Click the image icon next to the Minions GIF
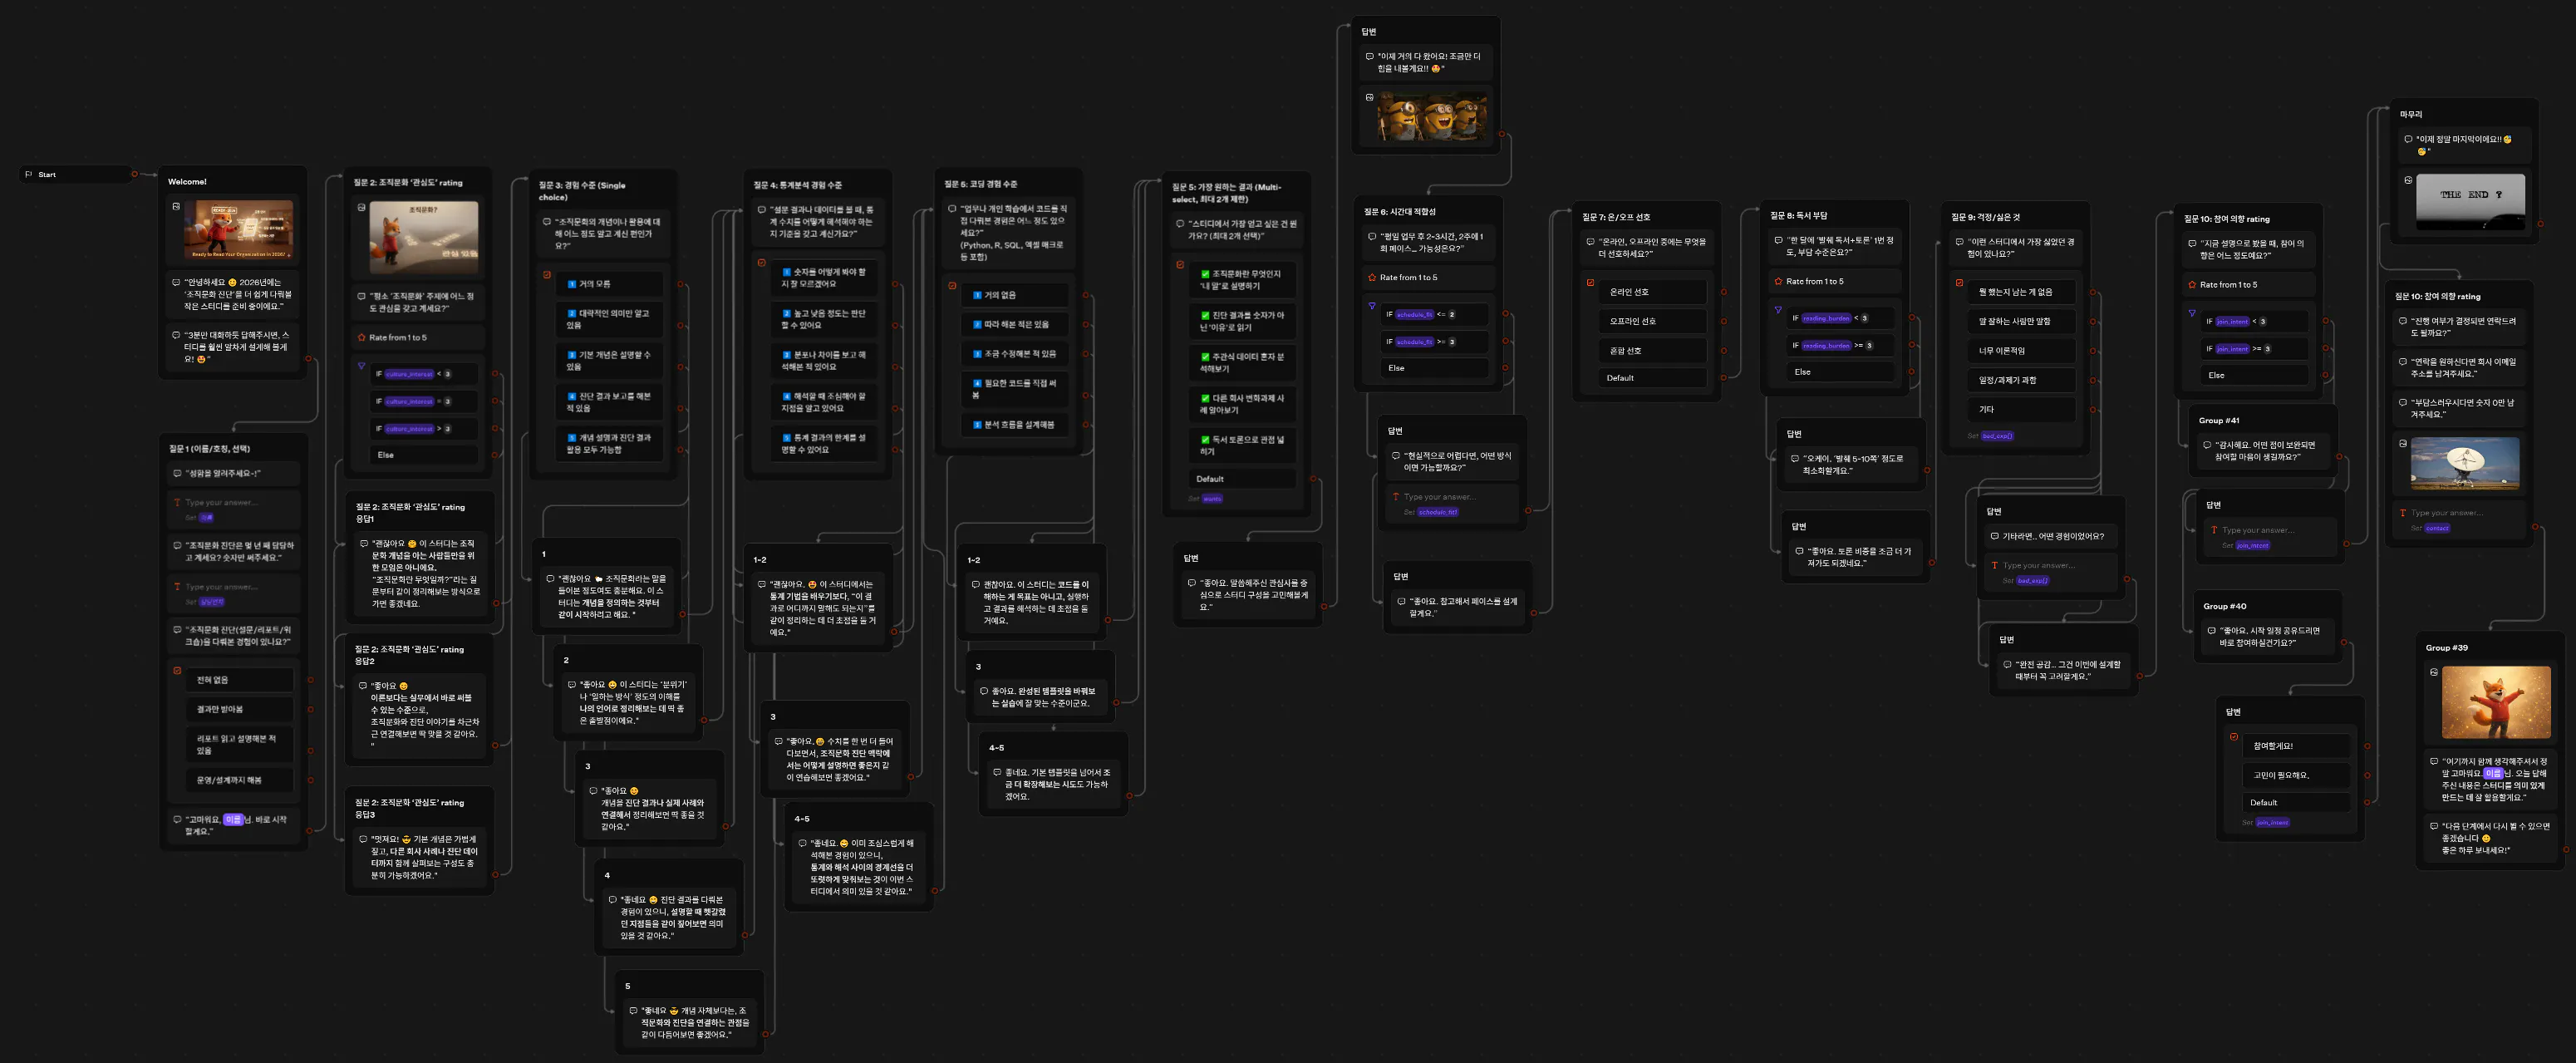Screen dimensions: 2576x1063 (x=1369, y=97)
